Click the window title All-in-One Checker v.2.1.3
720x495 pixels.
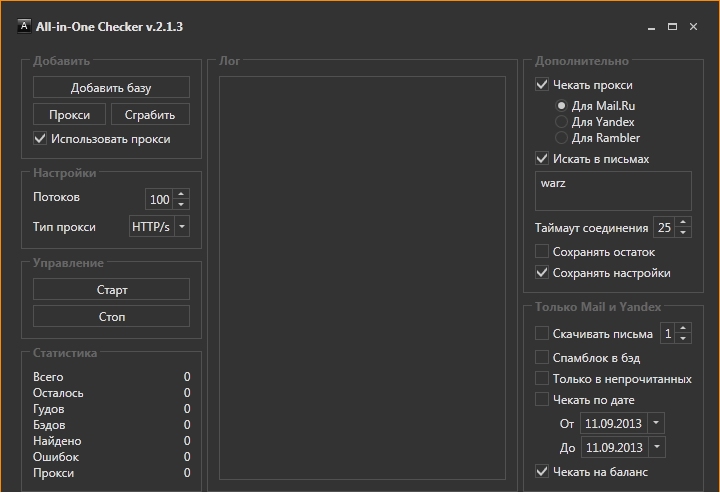[109, 27]
